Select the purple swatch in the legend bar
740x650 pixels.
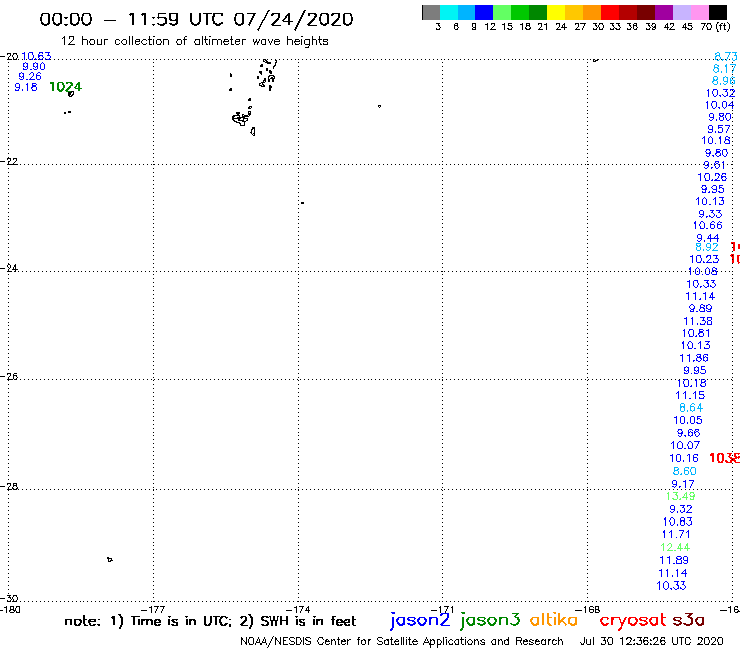(x=664, y=12)
